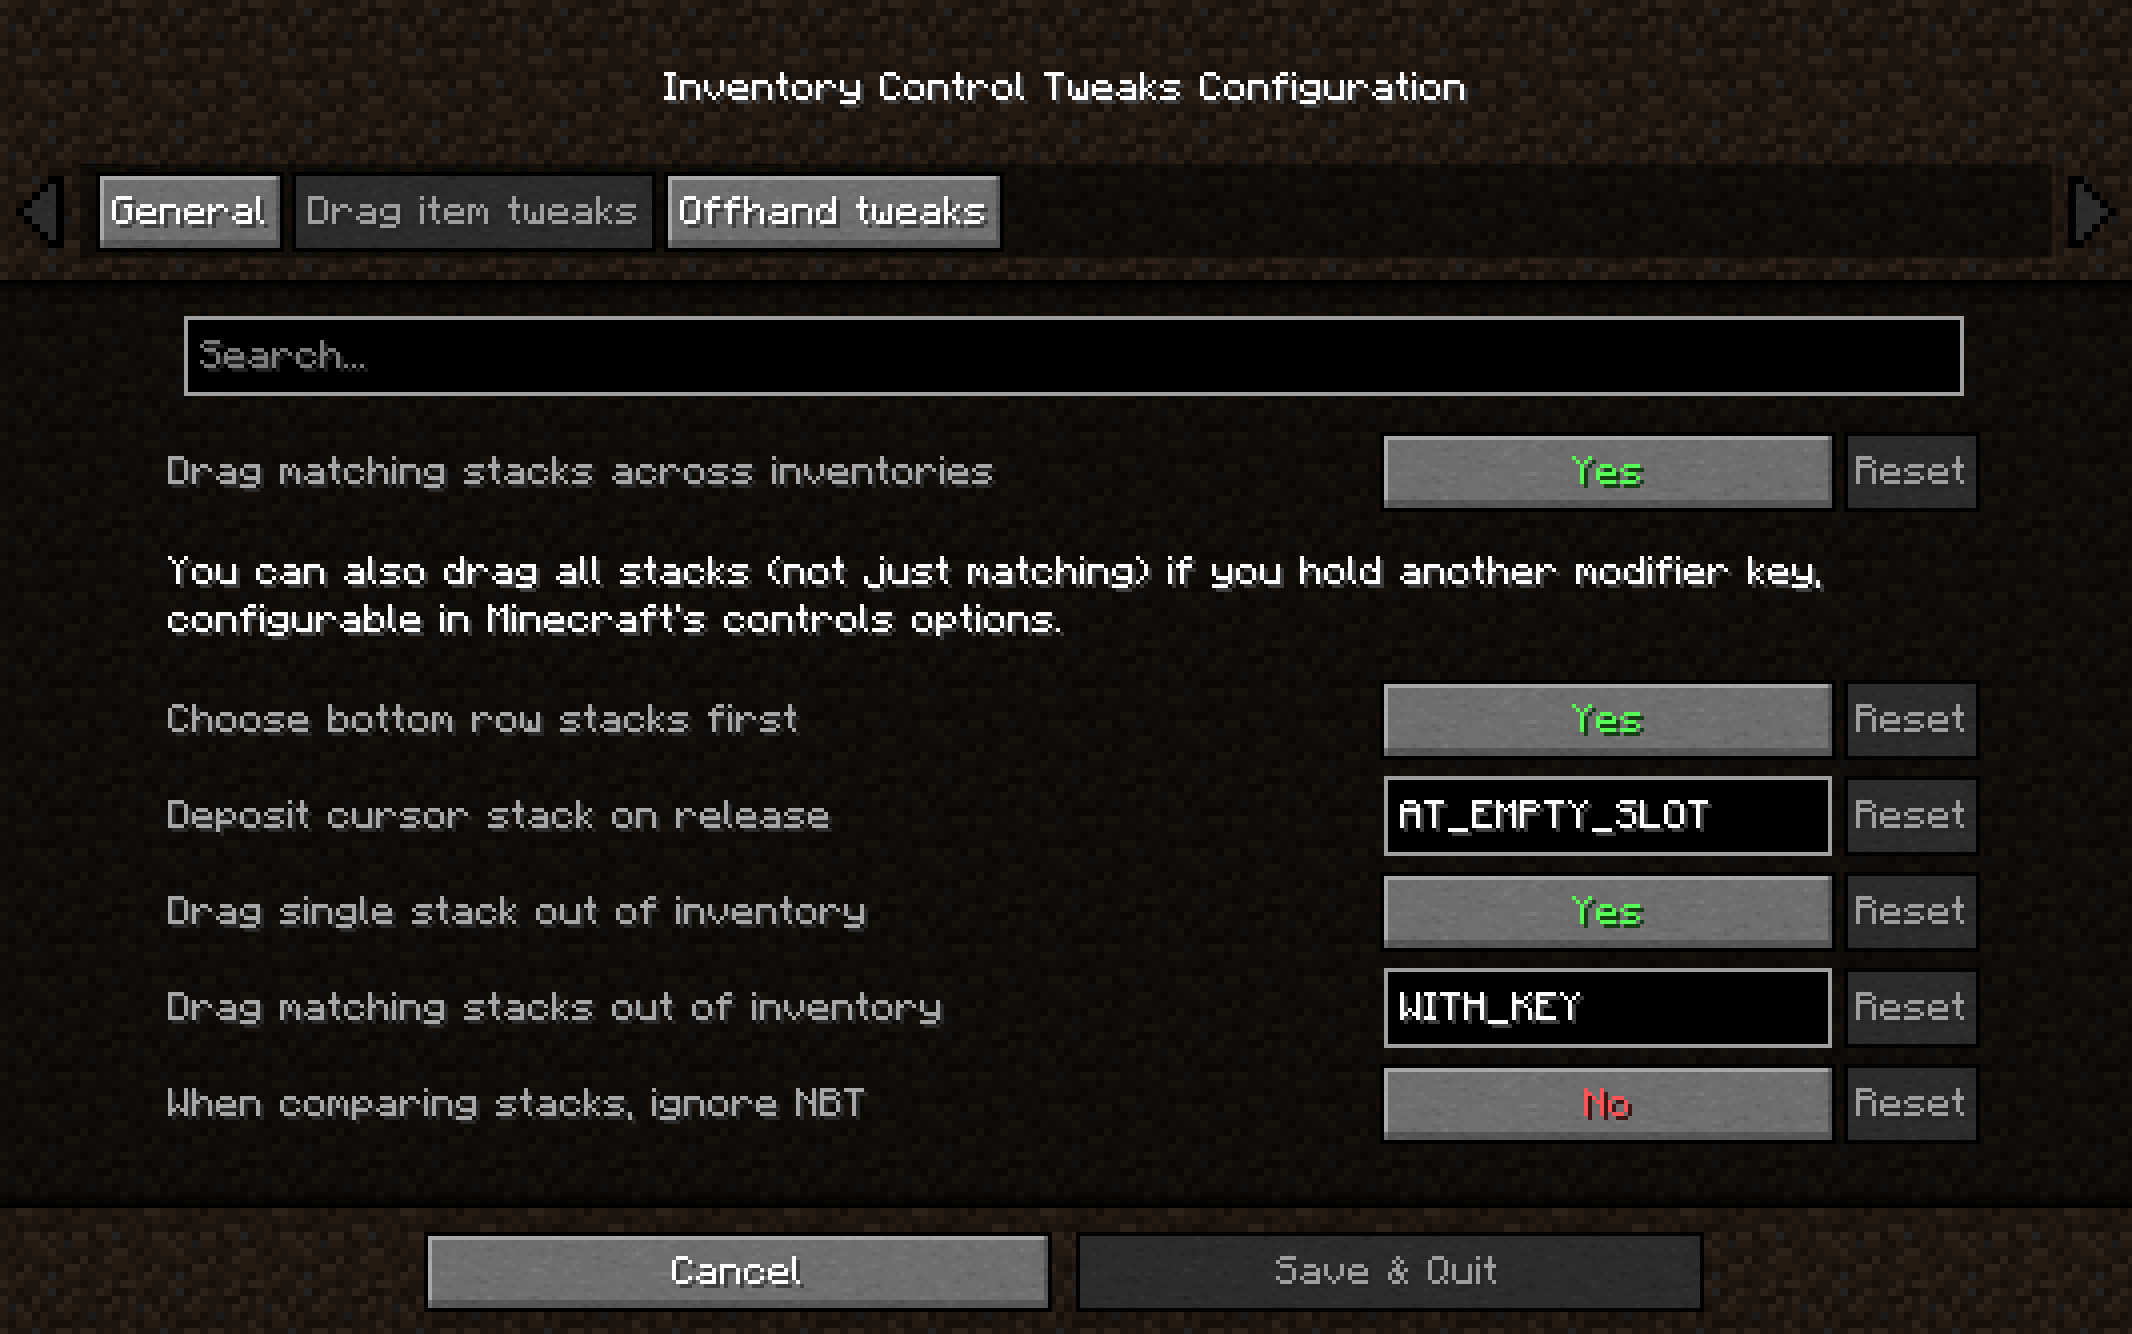Click Reset for choose bottom row stacks first
The image size is (2132, 1334).
pos(1909,719)
